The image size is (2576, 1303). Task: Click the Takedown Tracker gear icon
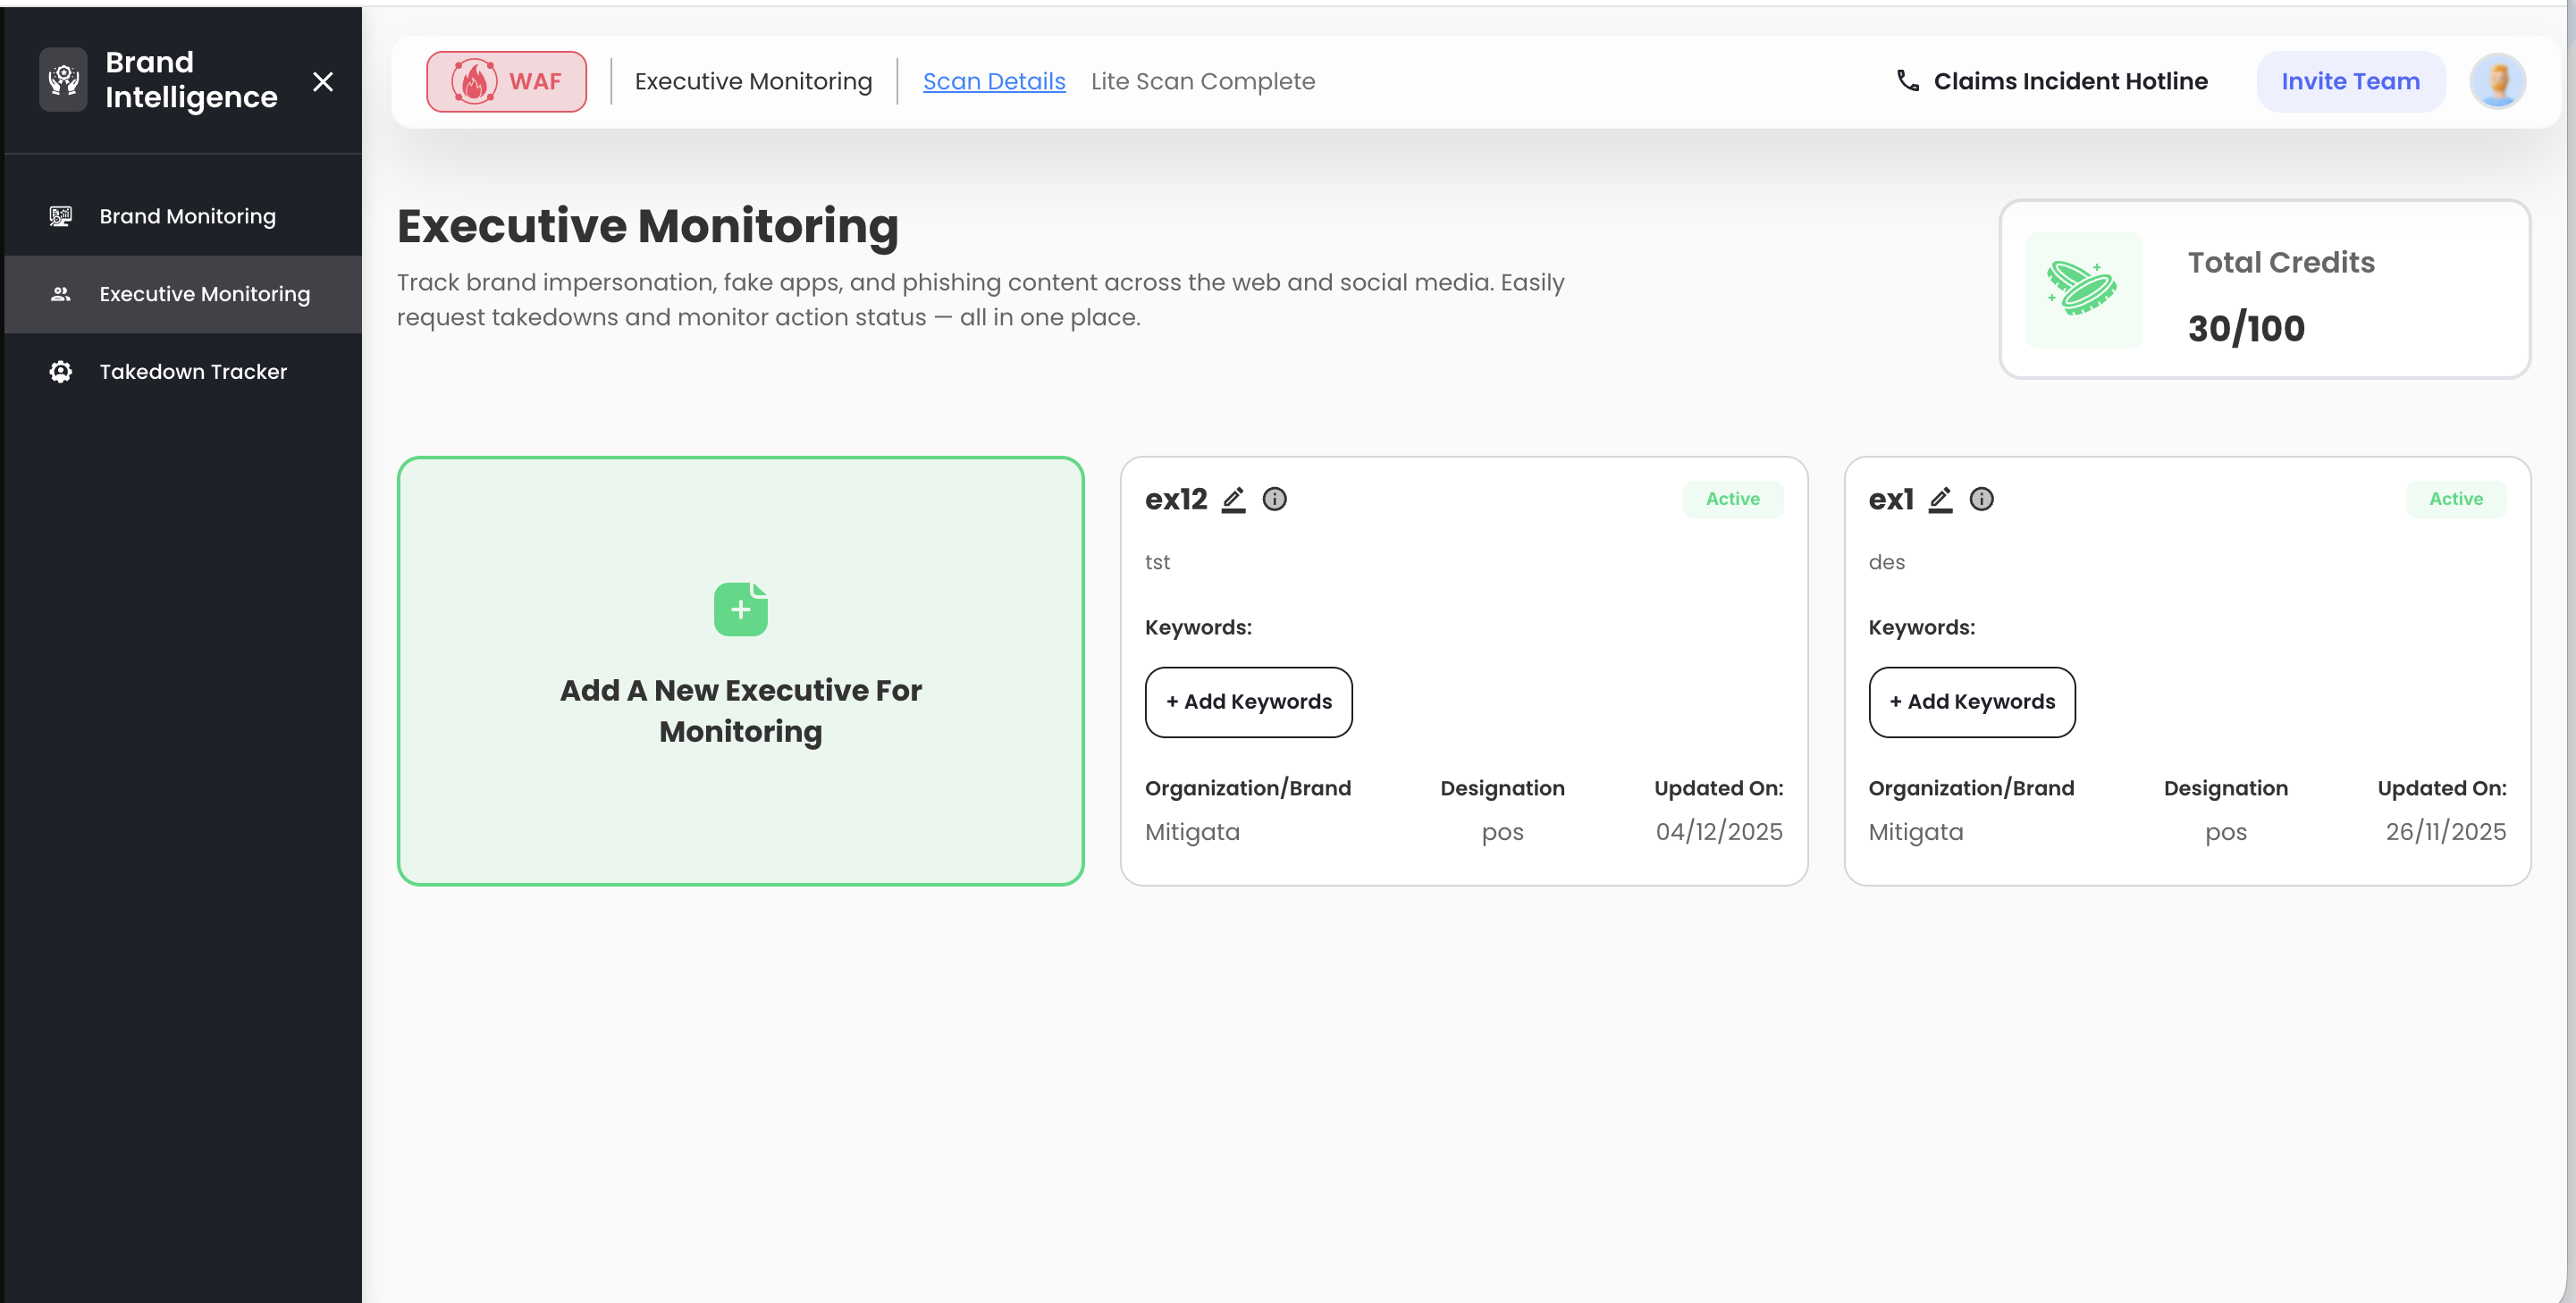click(59, 371)
